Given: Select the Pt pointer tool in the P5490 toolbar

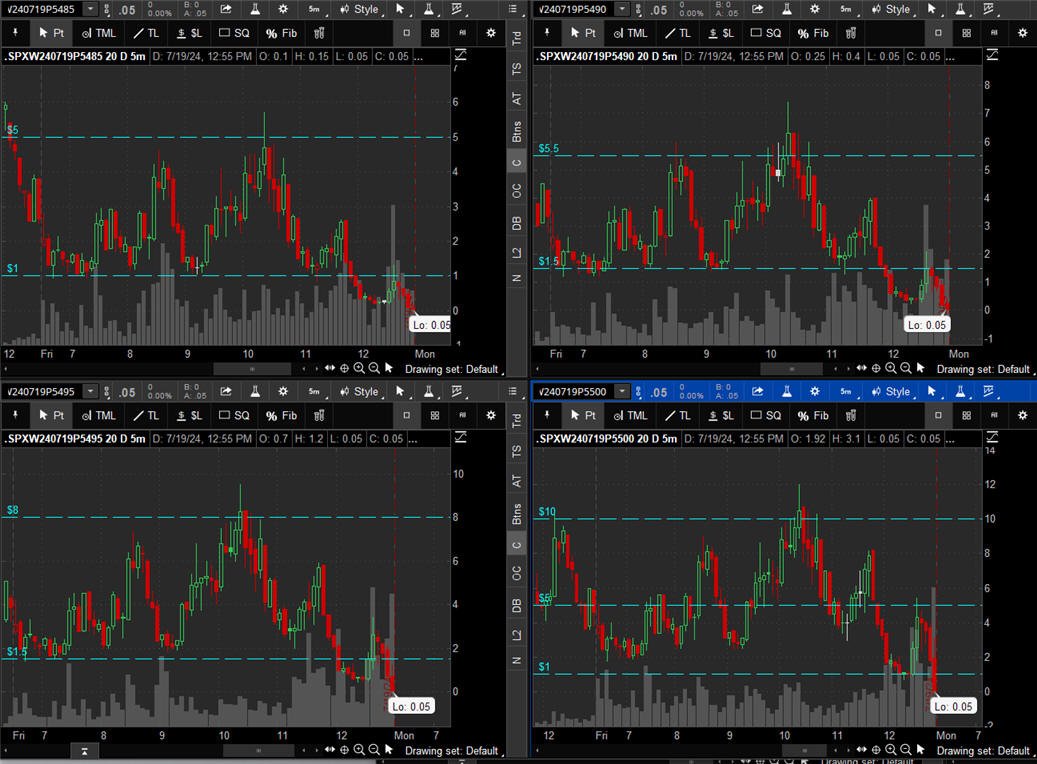Looking at the screenshot, I should click(583, 33).
